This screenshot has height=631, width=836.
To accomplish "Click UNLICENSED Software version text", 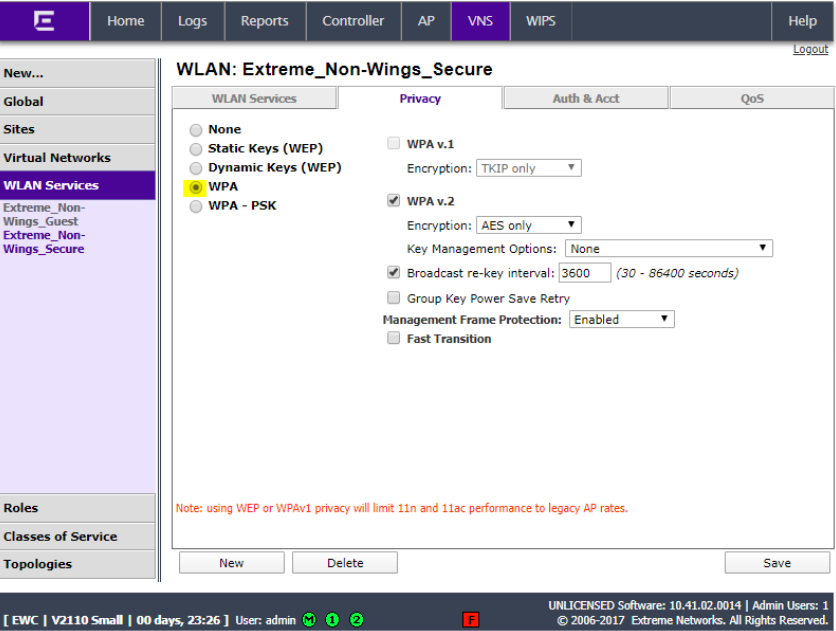I will 645,605.
